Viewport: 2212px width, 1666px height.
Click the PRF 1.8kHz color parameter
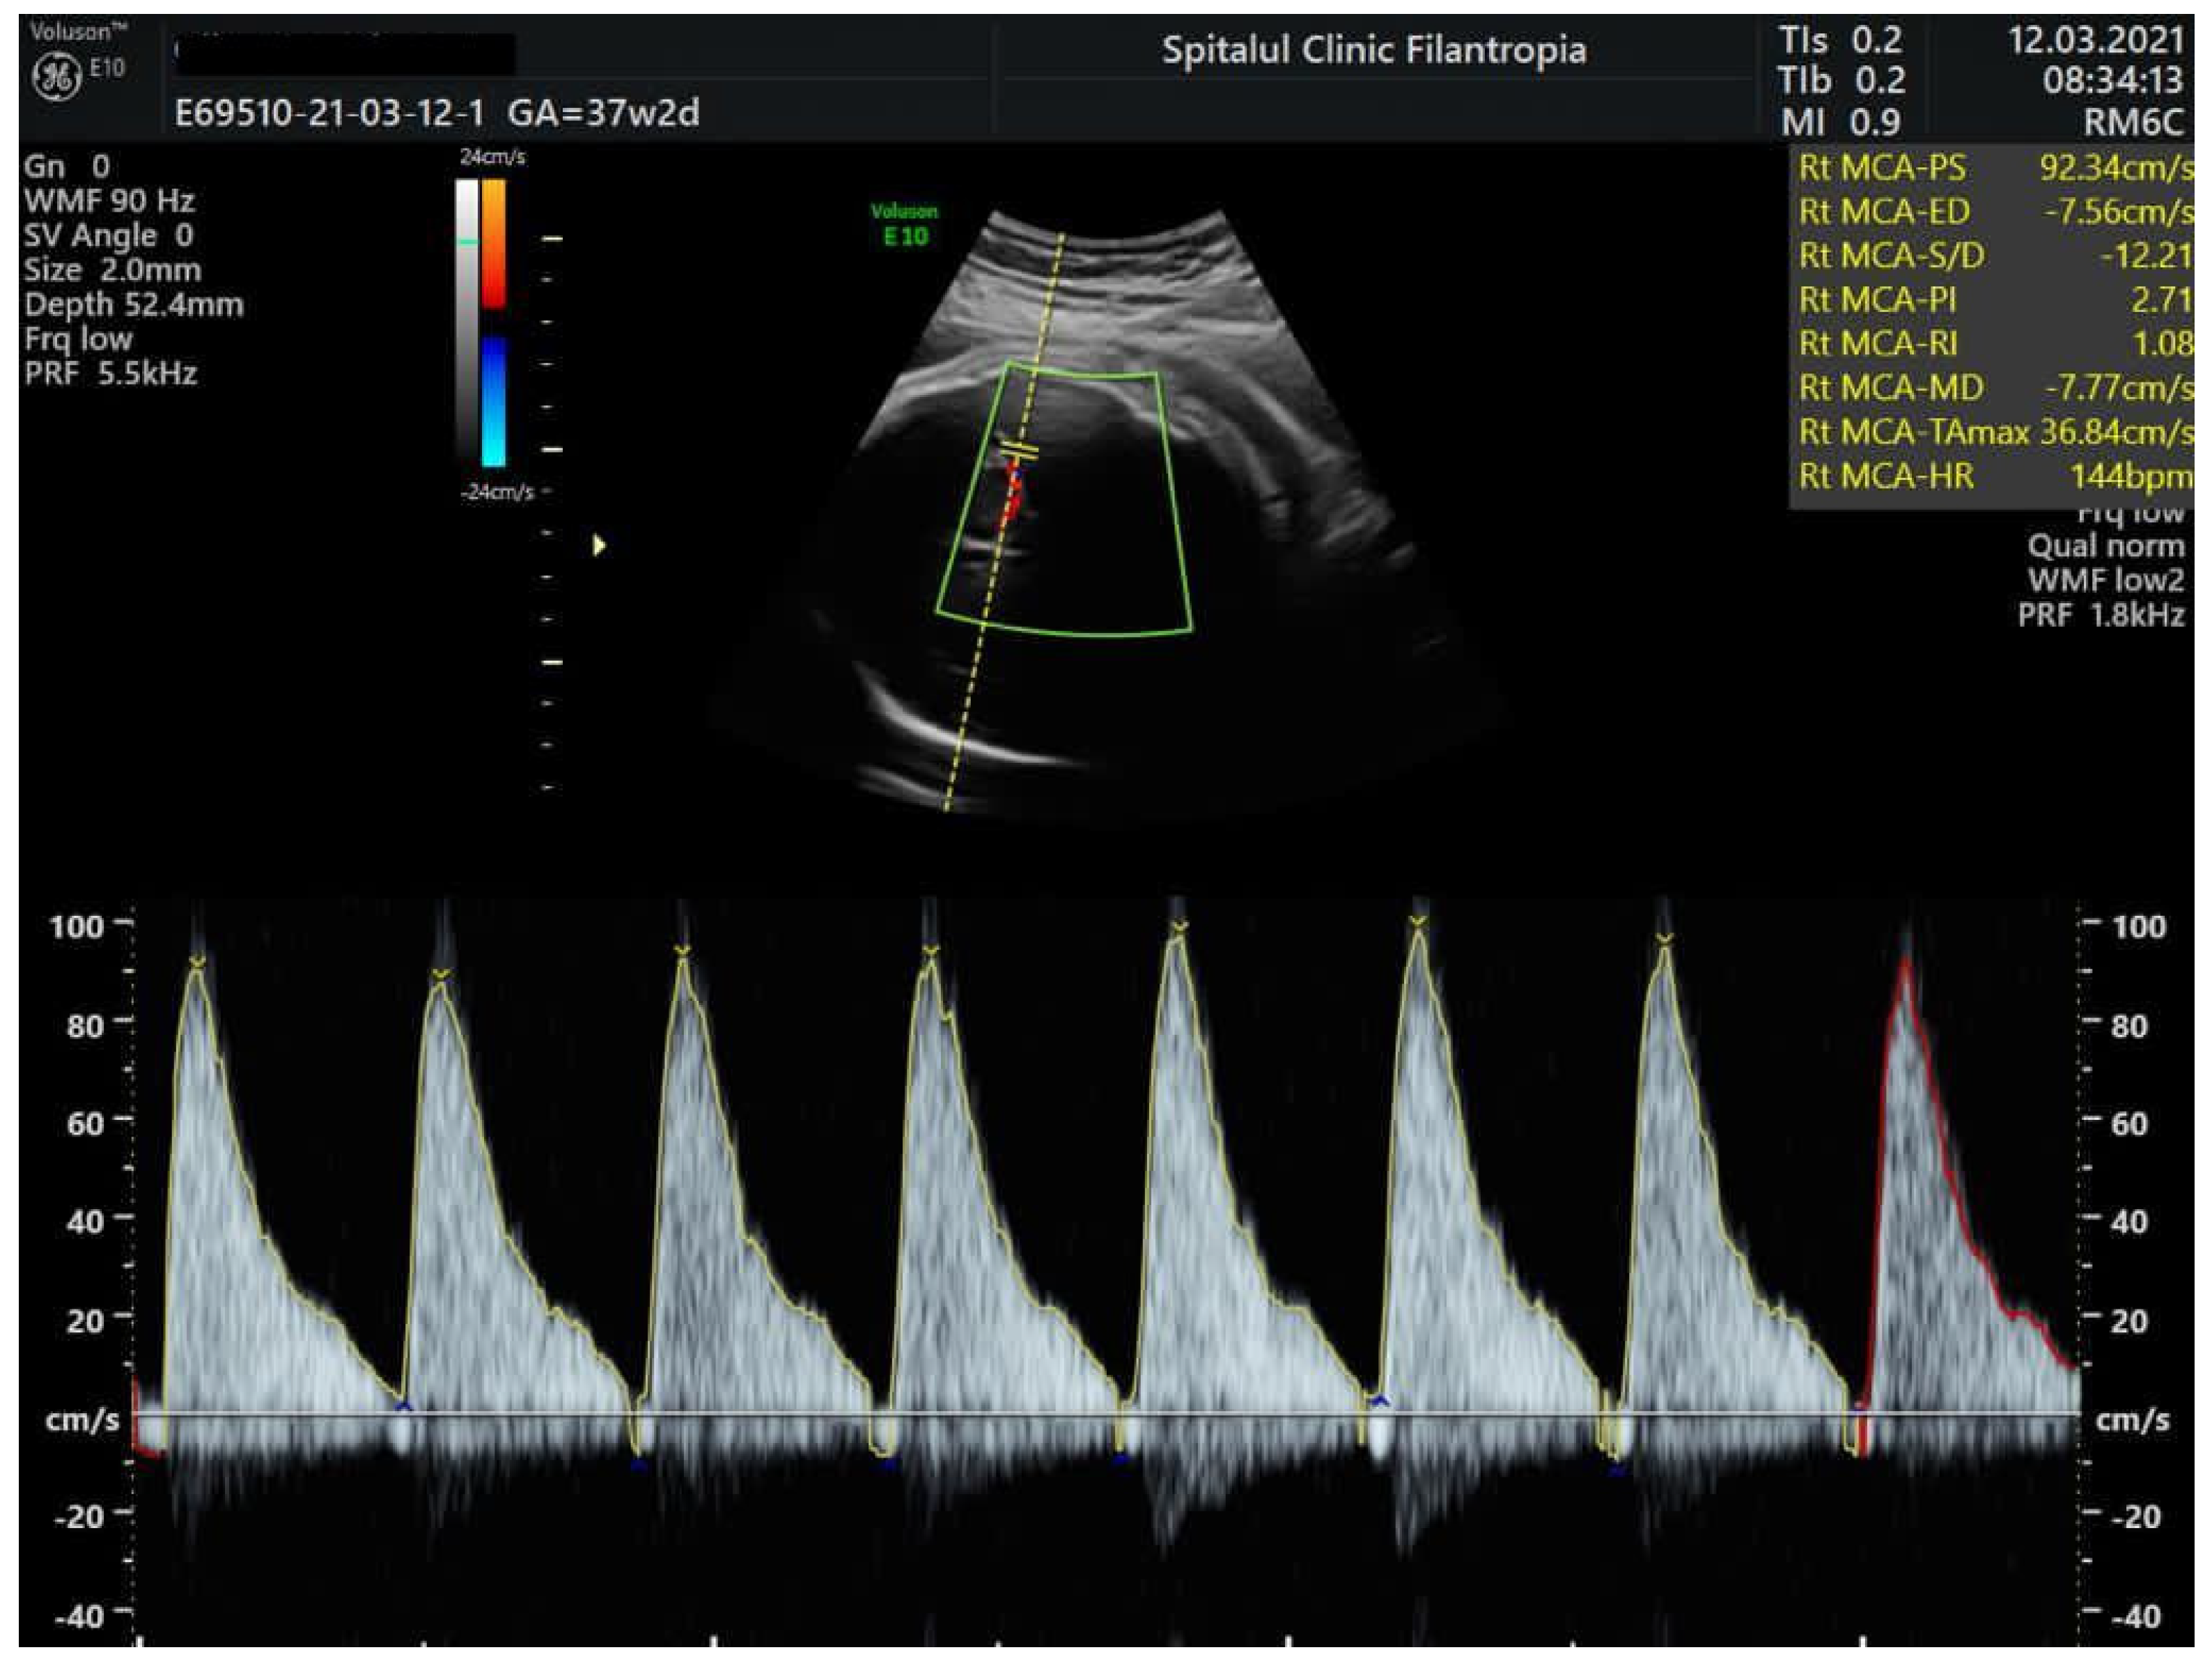pos(2101,615)
